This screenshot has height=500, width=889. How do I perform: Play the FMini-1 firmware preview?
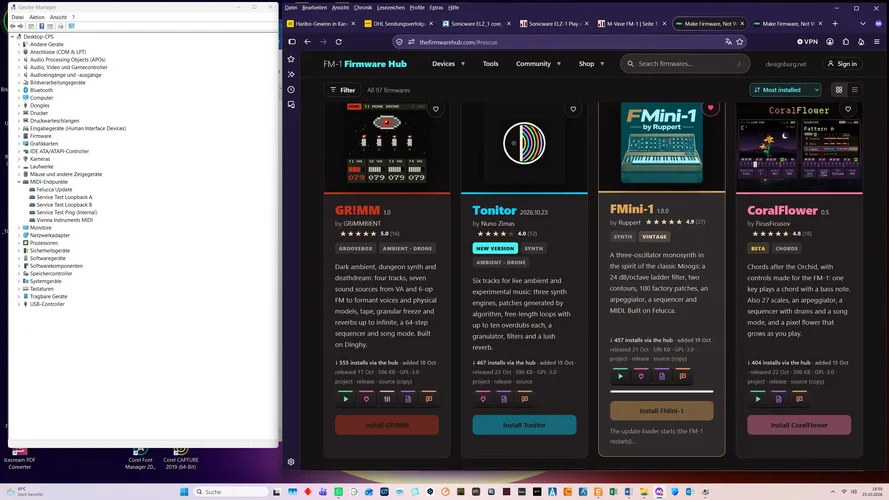click(620, 376)
